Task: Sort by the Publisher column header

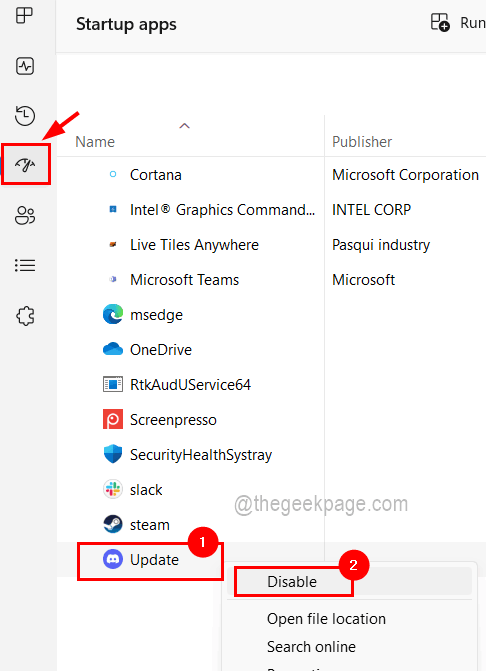Action: 362,142
